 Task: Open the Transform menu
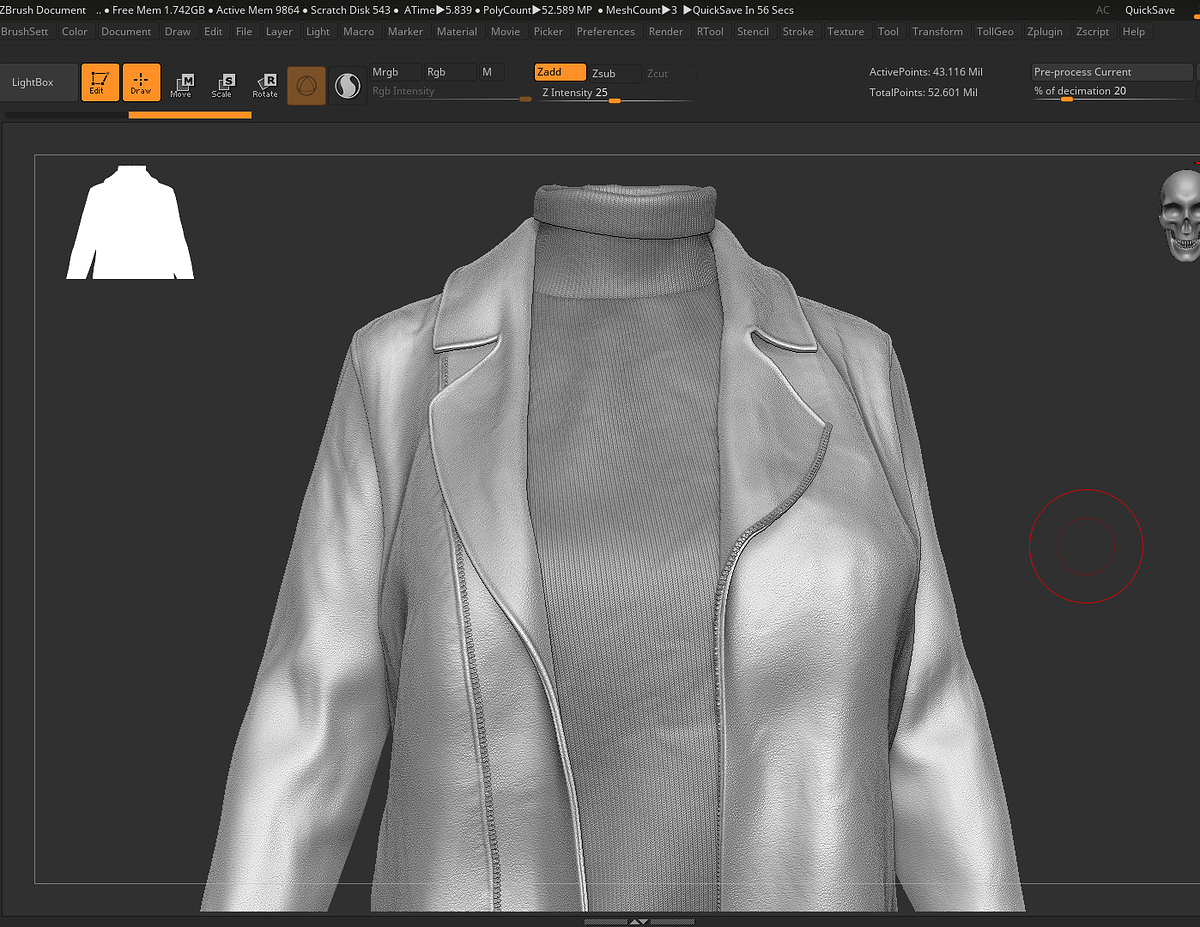[x=938, y=31]
